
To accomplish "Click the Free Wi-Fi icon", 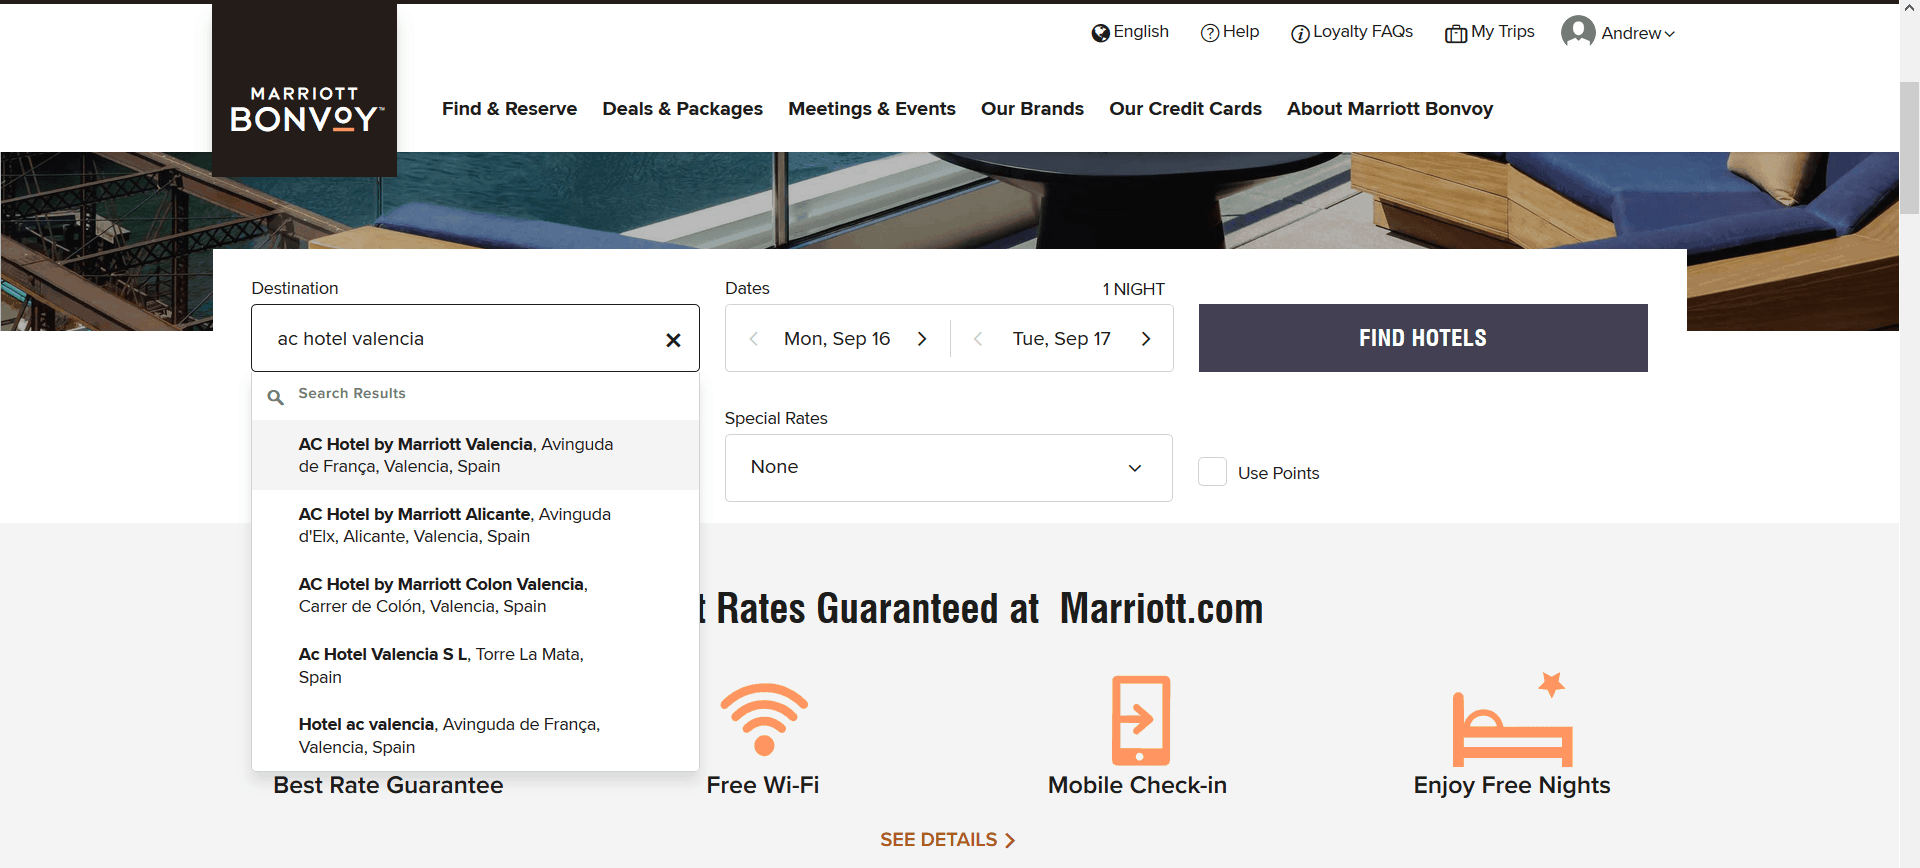I will (x=764, y=719).
